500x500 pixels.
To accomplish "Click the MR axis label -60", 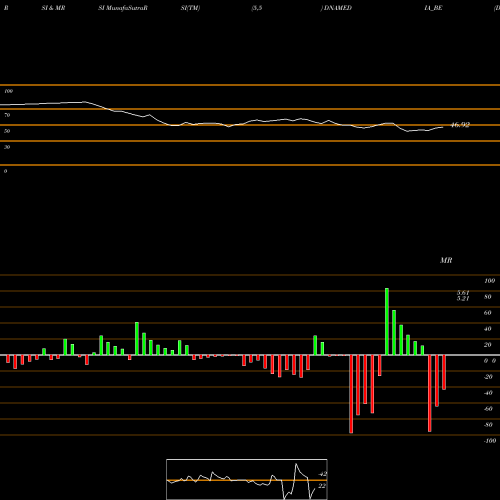I will (488, 409).
